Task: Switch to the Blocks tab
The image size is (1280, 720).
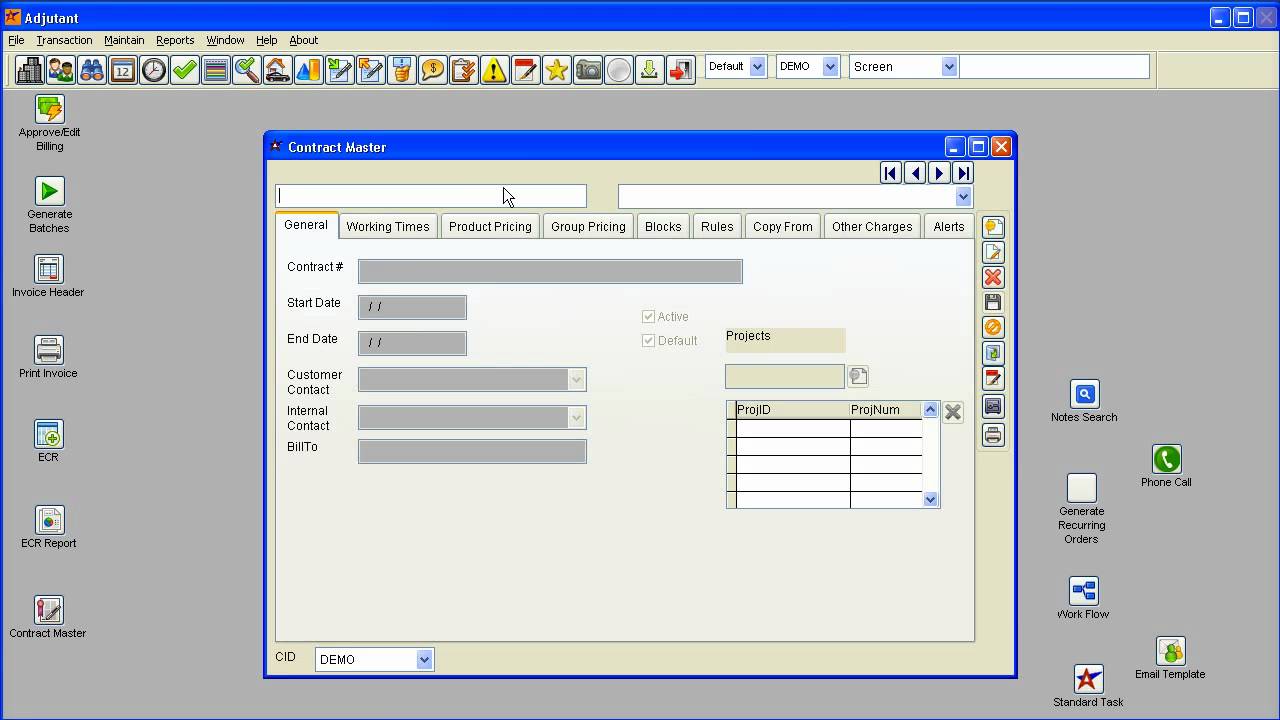Action: click(x=663, y=226)
